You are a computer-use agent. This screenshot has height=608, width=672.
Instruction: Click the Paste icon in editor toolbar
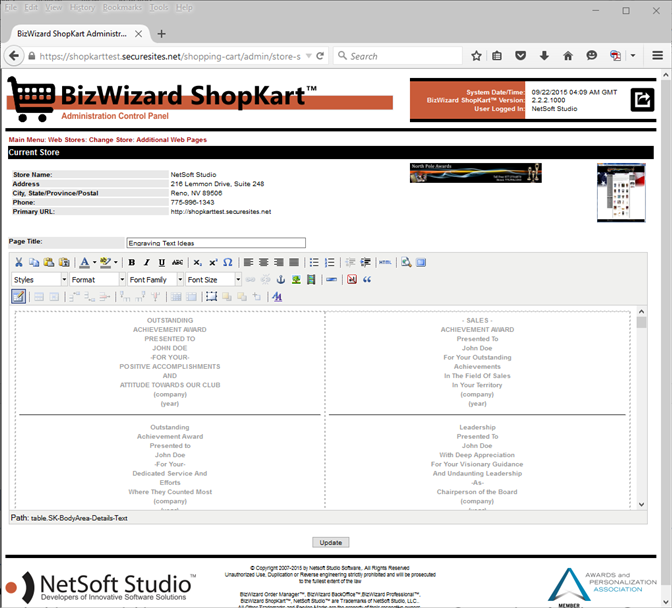pyautogui.click(x=49, y=262)
